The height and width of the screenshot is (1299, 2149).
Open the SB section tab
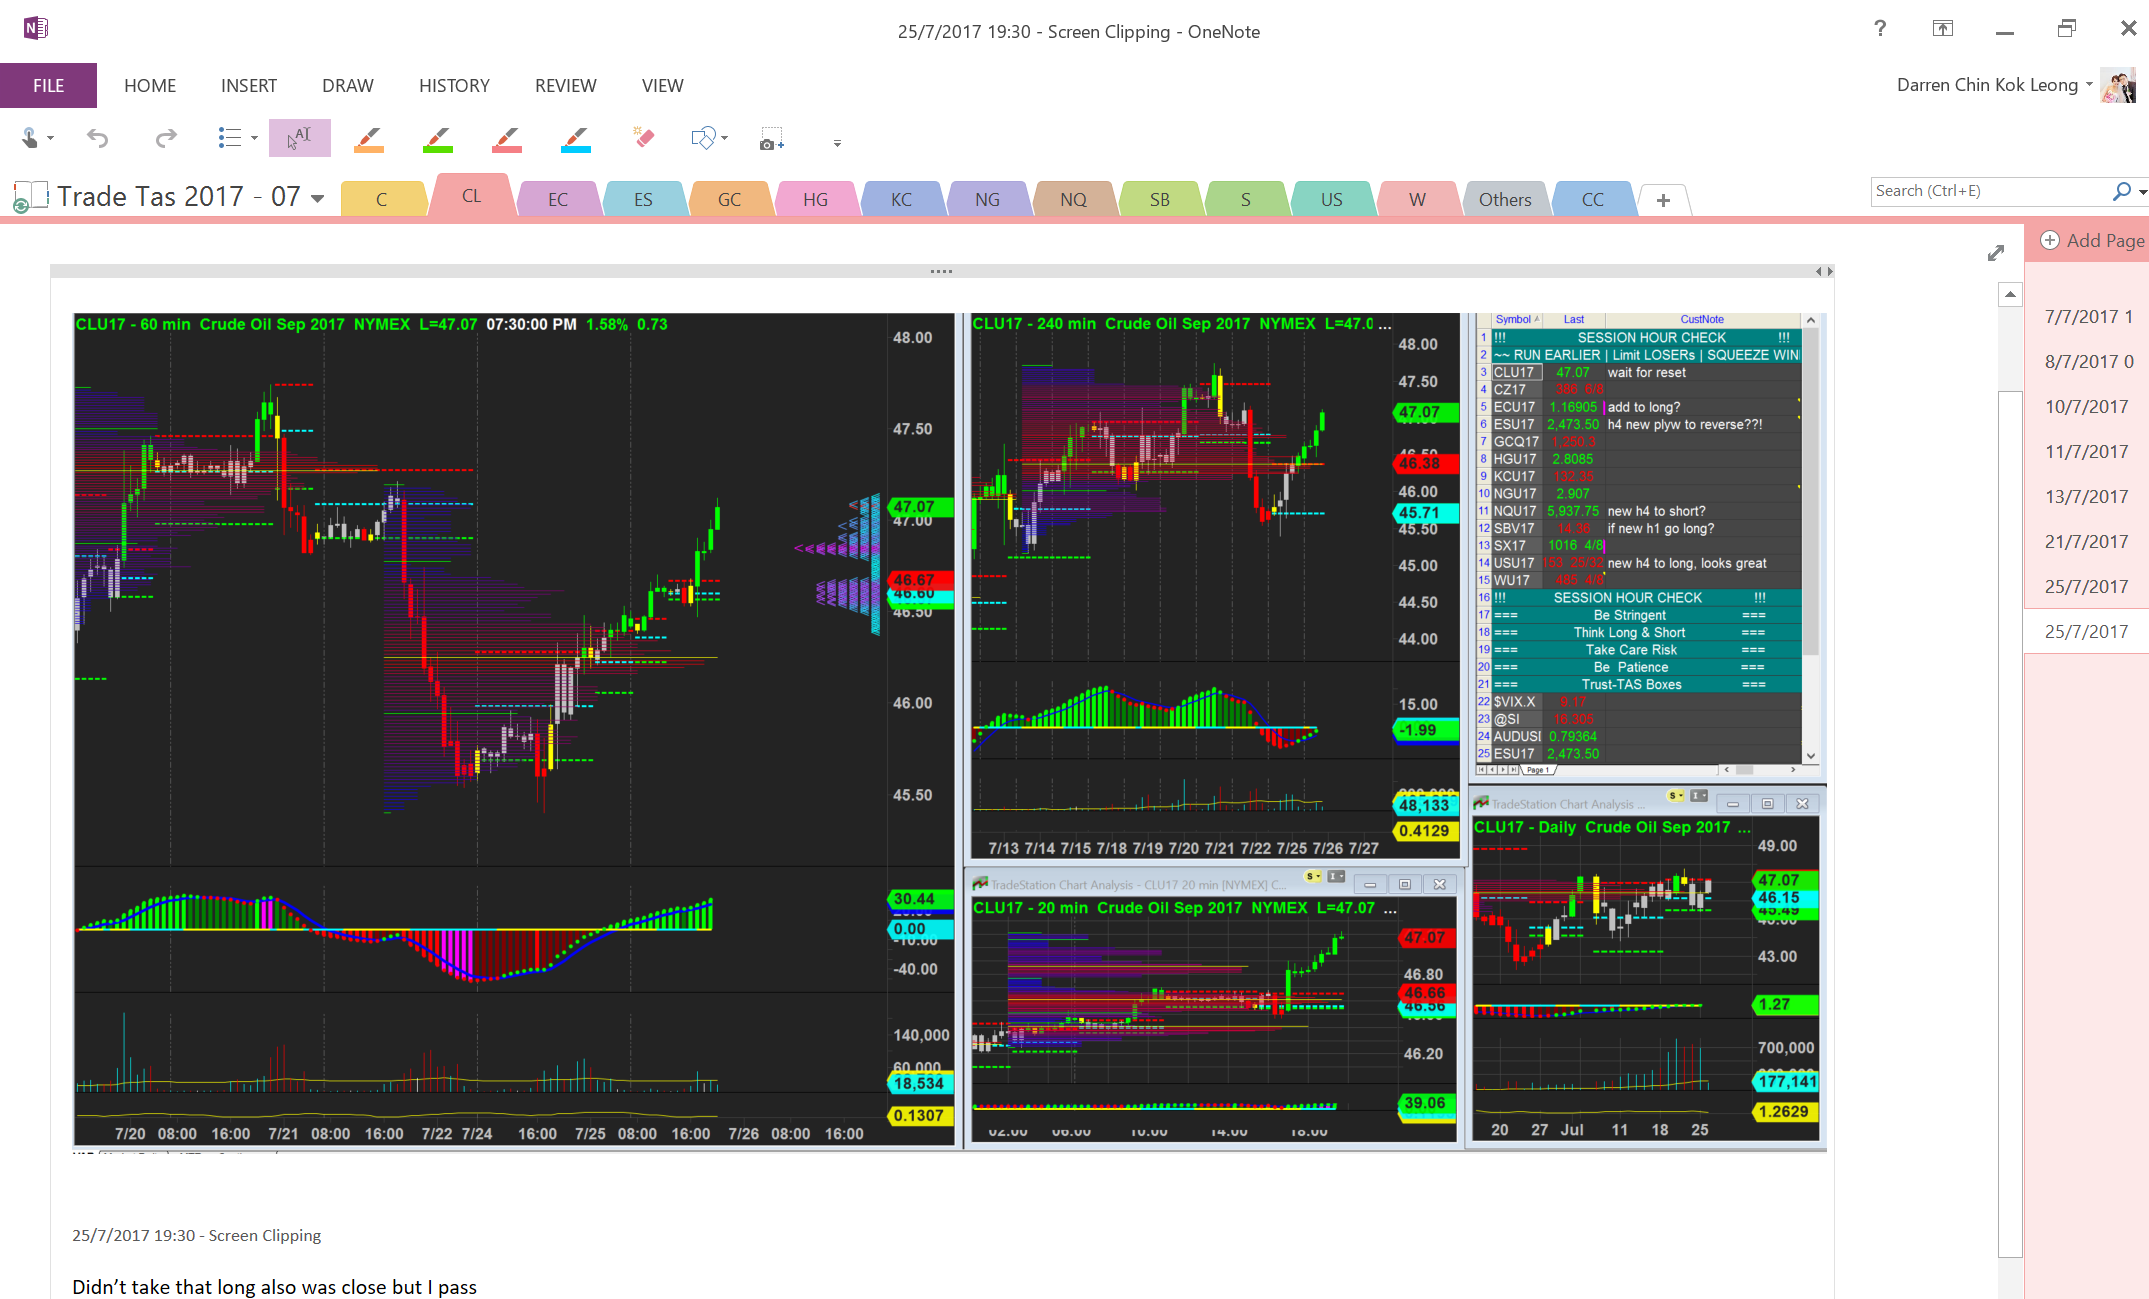click(x=1160, y=199)
